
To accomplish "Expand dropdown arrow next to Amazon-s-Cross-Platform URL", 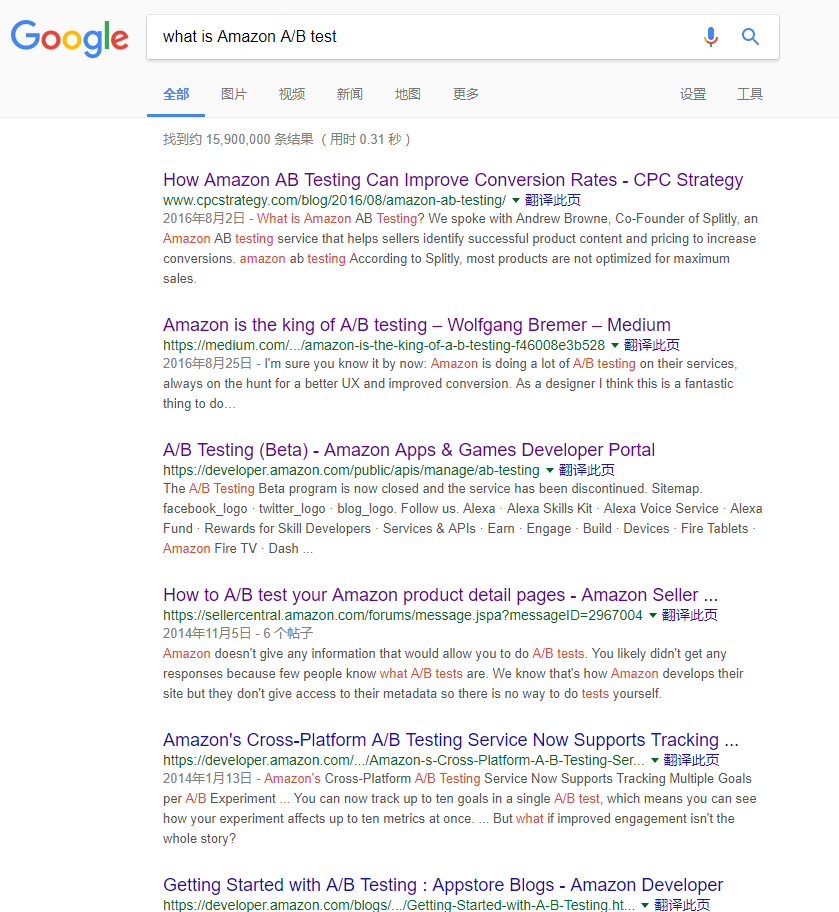I will 655,760.
